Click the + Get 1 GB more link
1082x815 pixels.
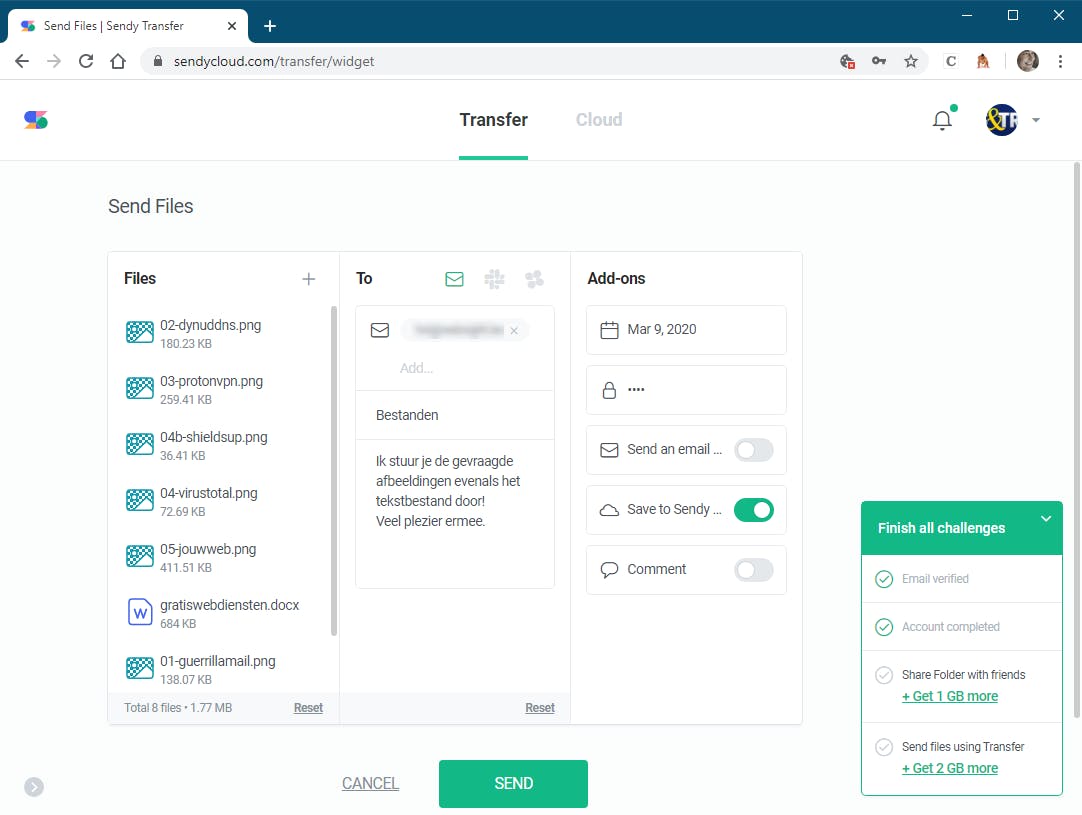(x=950, y=696)
